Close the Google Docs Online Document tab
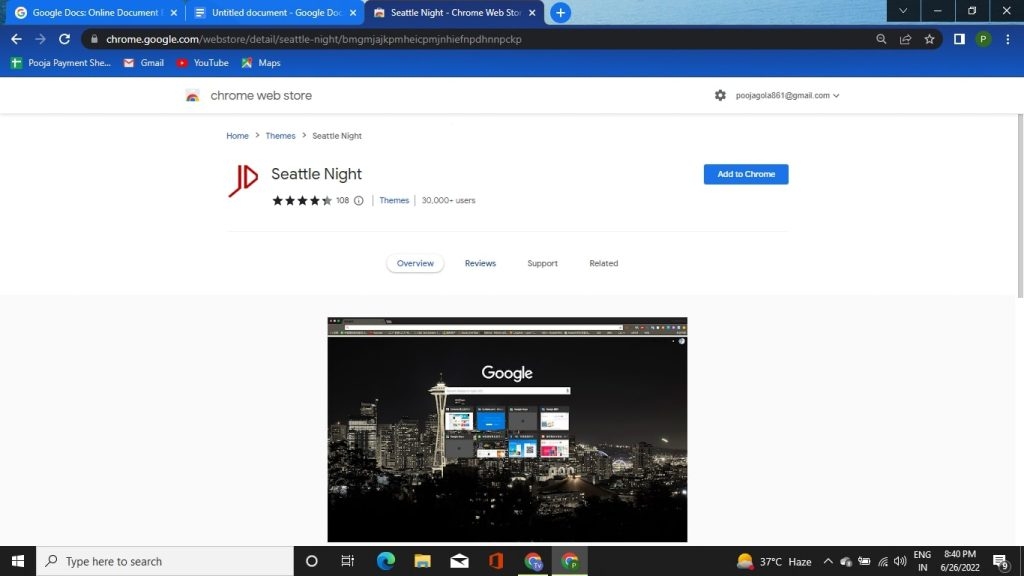Viewport: 1024px width, 576px height. pyautogui.click(x=174, y=12)
